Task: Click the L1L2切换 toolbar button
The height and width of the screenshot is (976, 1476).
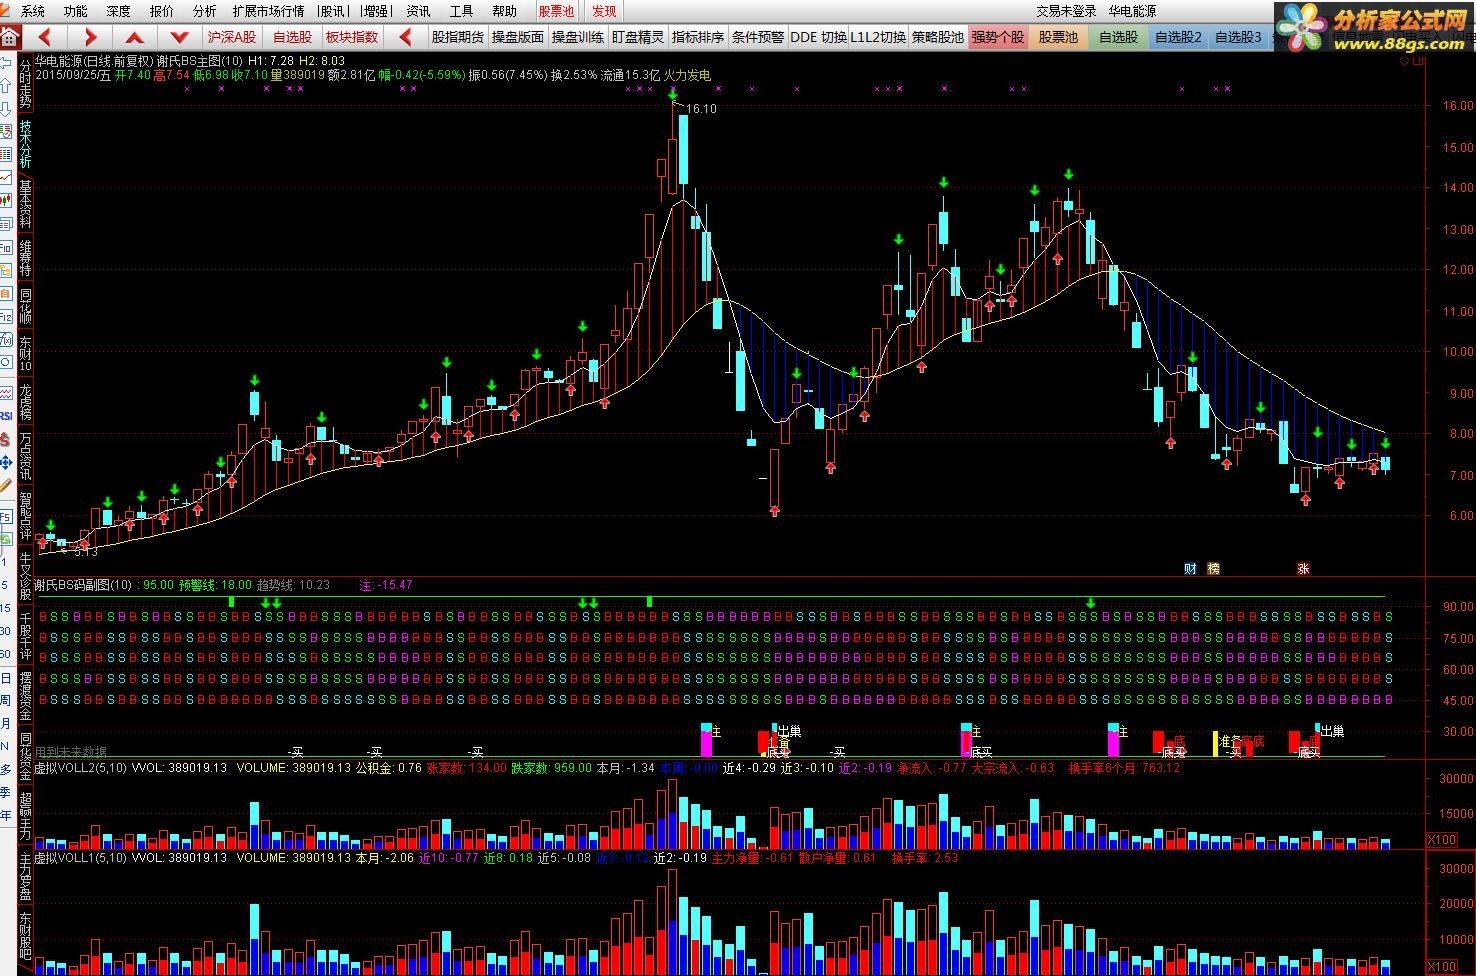Action: (x=878, y=37)
